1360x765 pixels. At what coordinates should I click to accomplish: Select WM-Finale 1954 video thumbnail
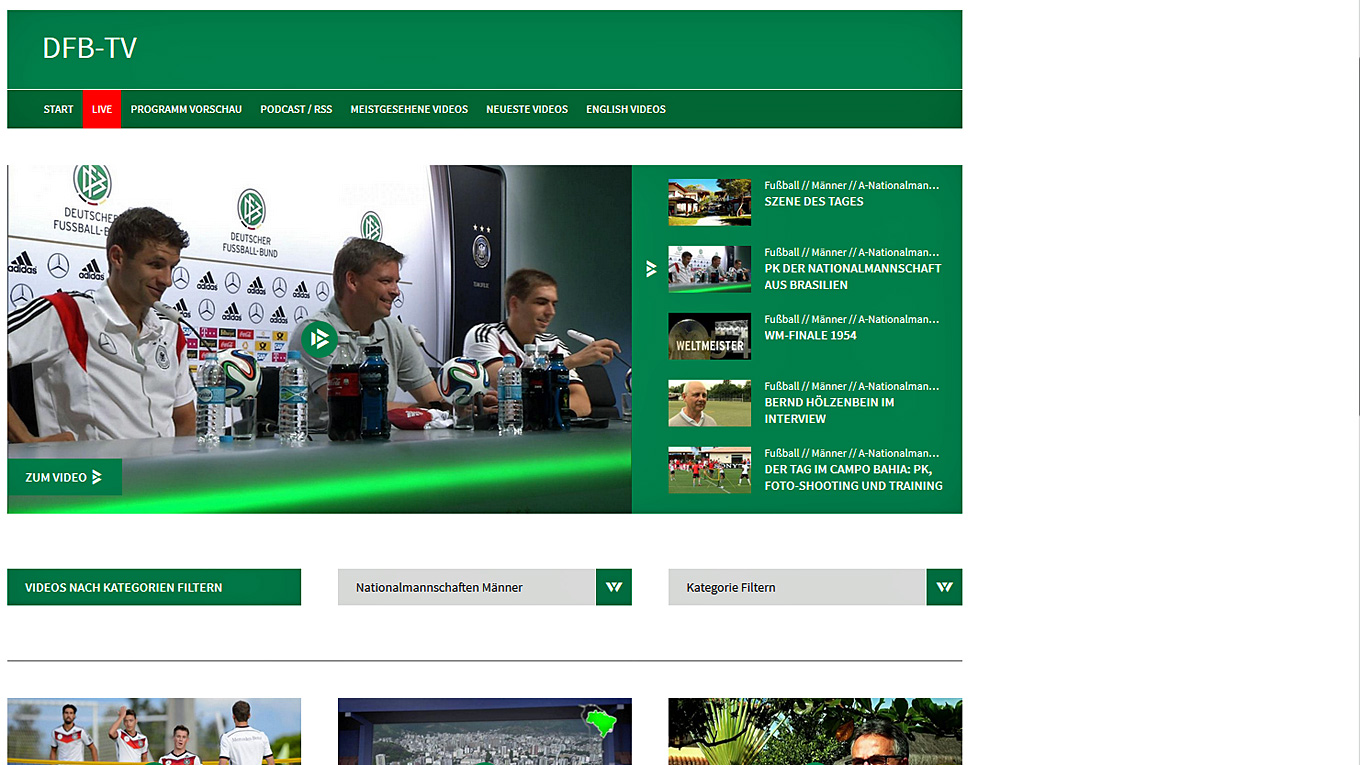tap(709, 336)
